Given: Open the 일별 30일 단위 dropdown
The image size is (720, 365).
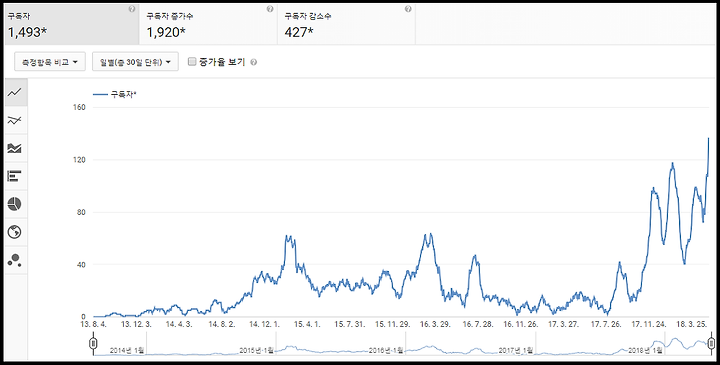Looking at the screenshot, I should point(135,62).
